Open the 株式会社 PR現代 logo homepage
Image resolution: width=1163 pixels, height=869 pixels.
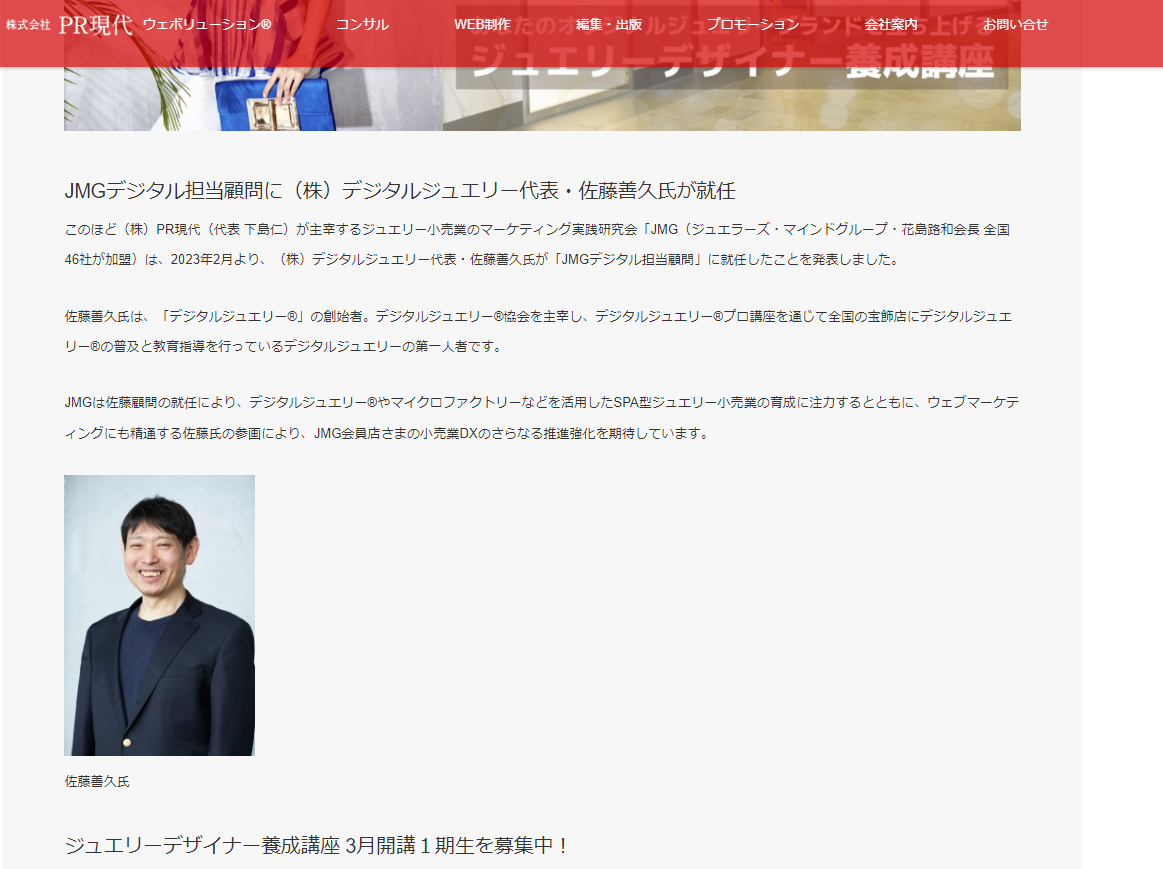pyautogui.click(x=69, y=24)
